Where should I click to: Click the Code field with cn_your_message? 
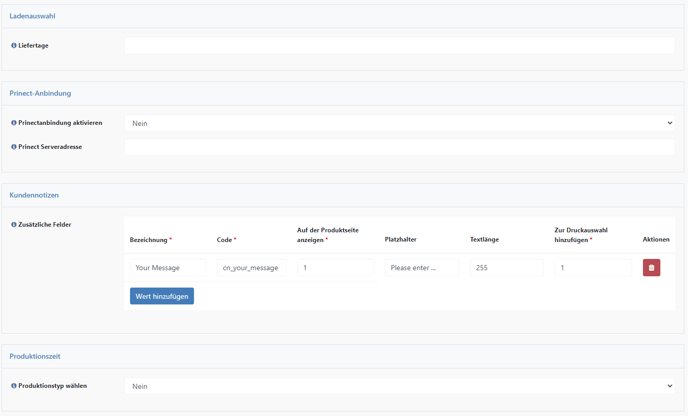pos(252,268)
